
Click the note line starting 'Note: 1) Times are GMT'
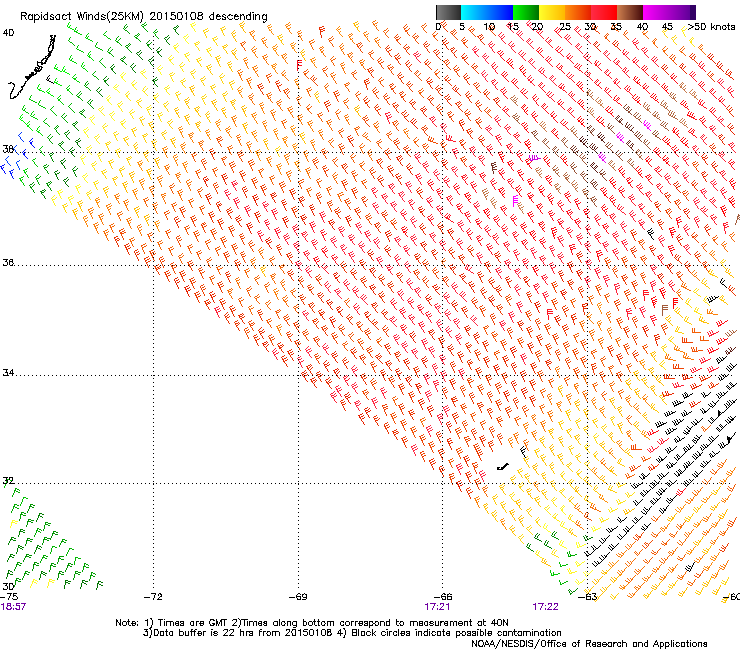tap(311, 623)
